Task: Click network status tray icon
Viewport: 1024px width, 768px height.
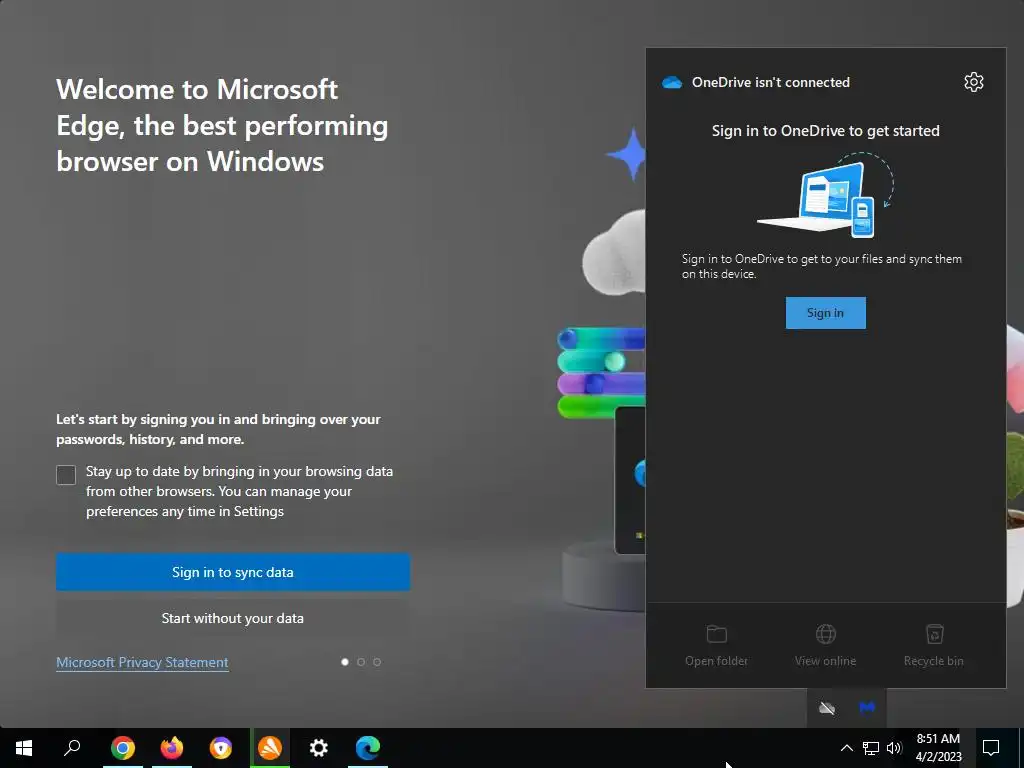Action: [x=871, y=748]
